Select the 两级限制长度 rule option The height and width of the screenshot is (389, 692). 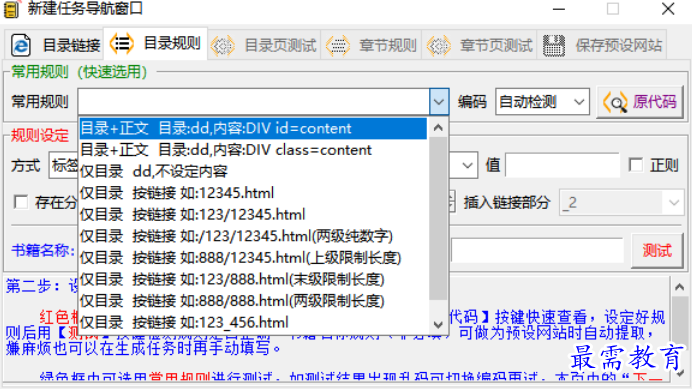[x=253, y=301]
